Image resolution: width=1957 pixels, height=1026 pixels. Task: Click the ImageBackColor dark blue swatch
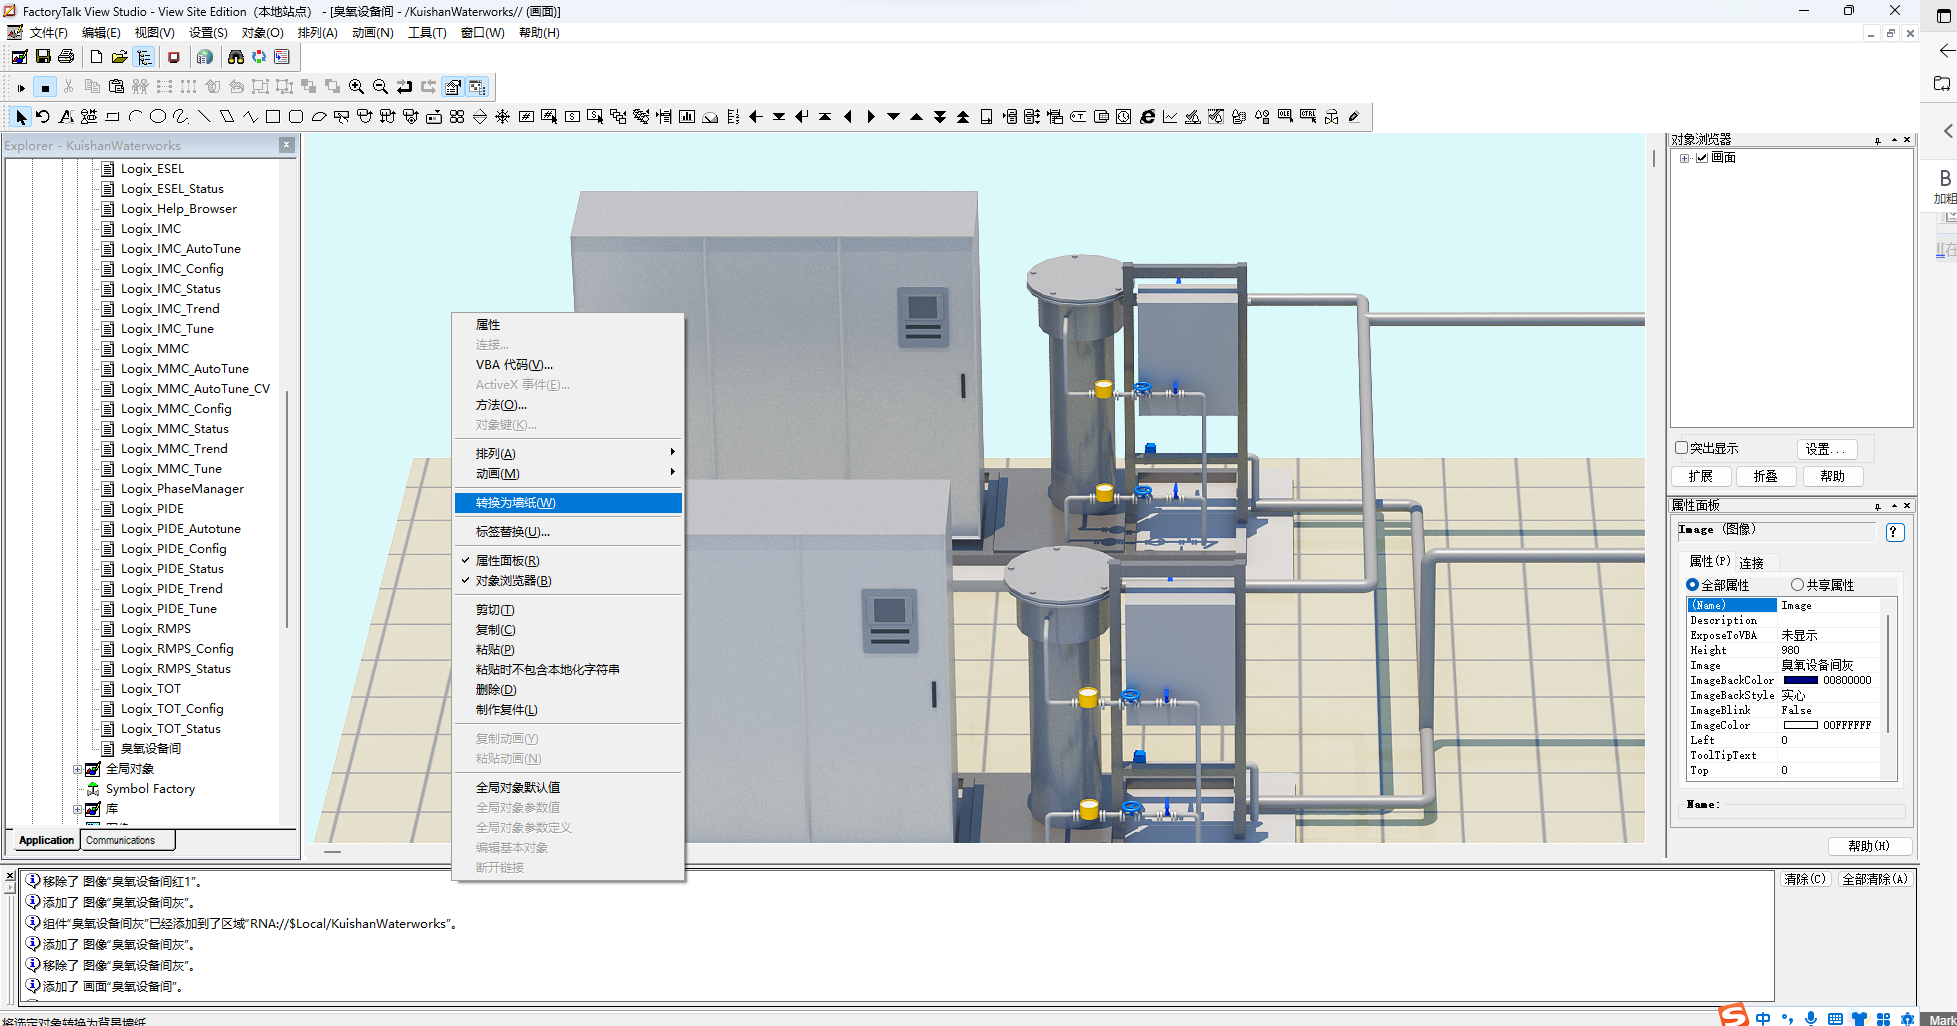click(x=1800, y=681)
